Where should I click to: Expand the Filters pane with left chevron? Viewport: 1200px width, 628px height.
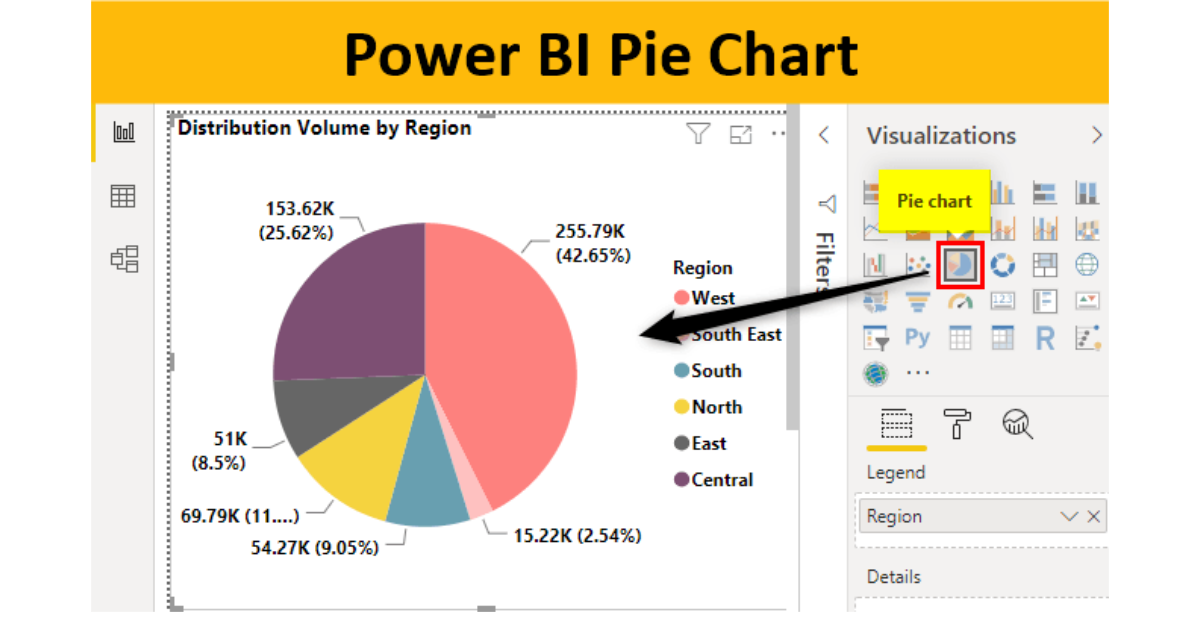[x=824, y=135]
